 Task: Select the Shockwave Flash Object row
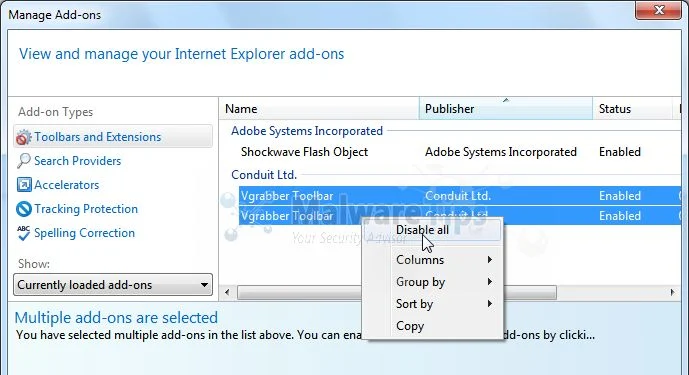click(x=459, y=152)
